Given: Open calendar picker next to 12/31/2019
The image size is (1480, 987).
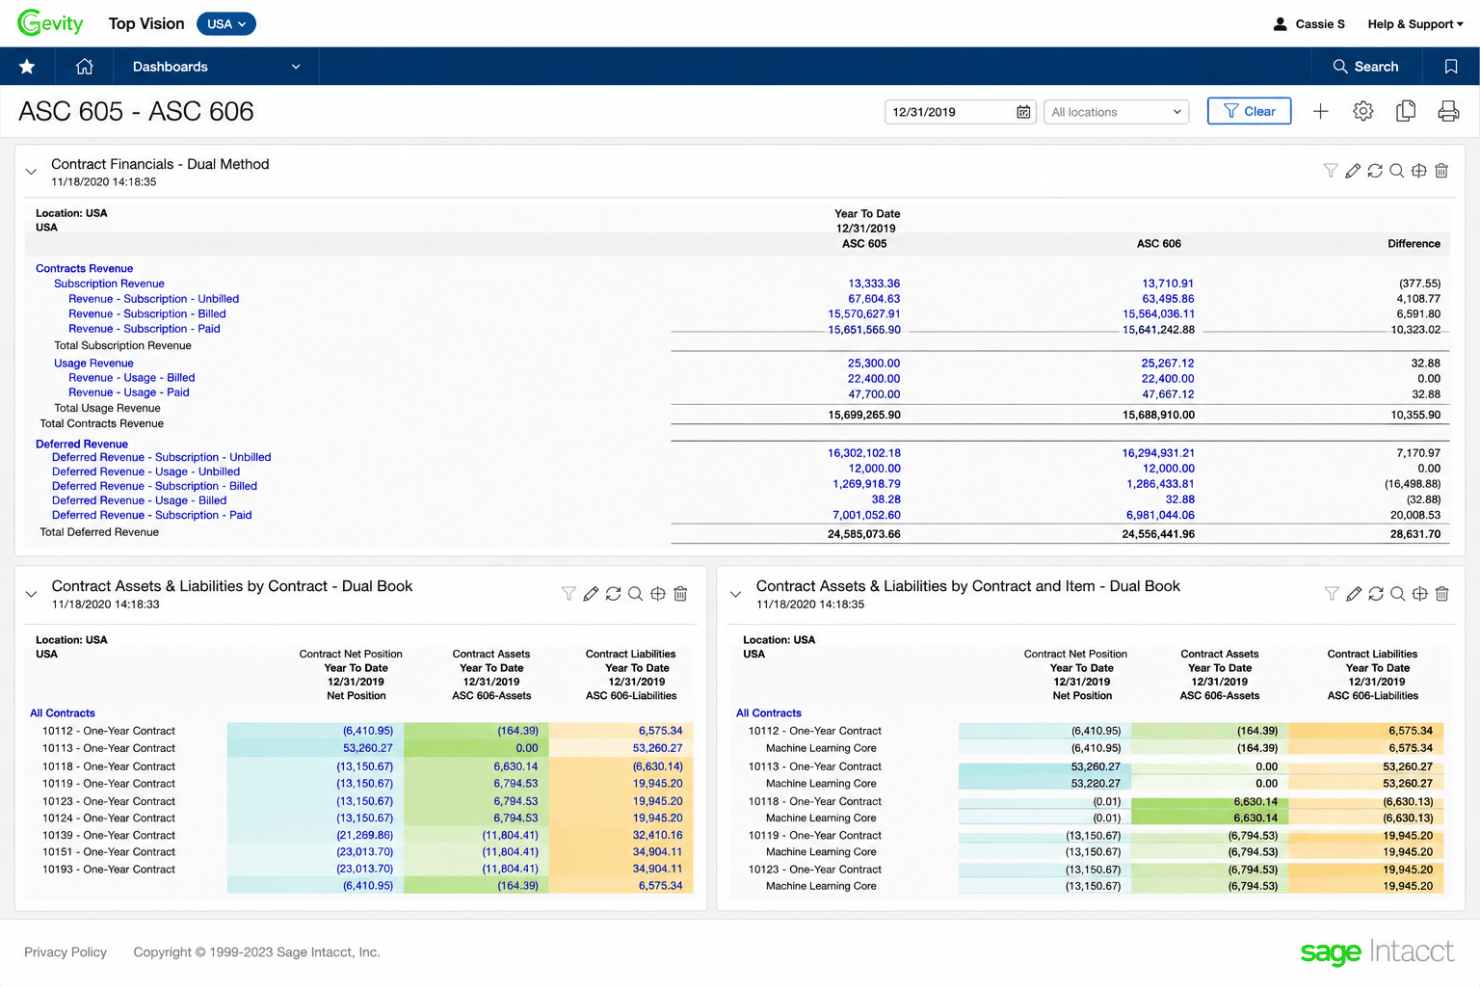Looking at the screenshot, I should [1023, 112].
